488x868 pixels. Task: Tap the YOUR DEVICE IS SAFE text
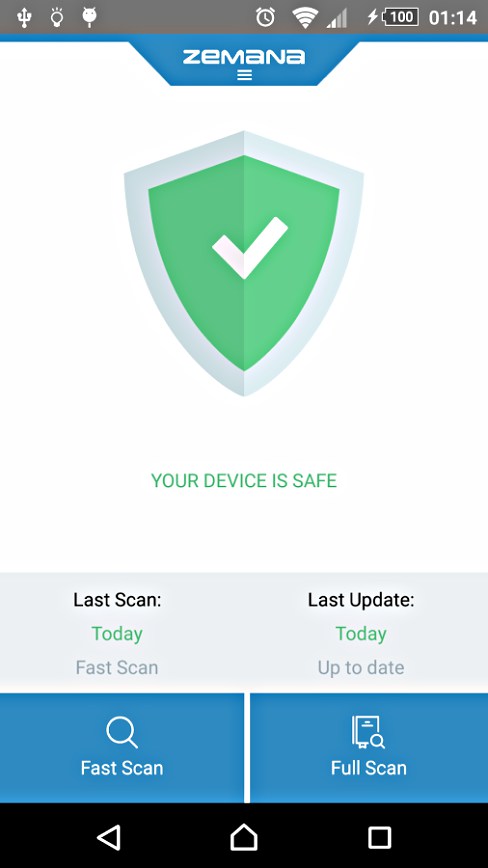[x=244, y=480]
